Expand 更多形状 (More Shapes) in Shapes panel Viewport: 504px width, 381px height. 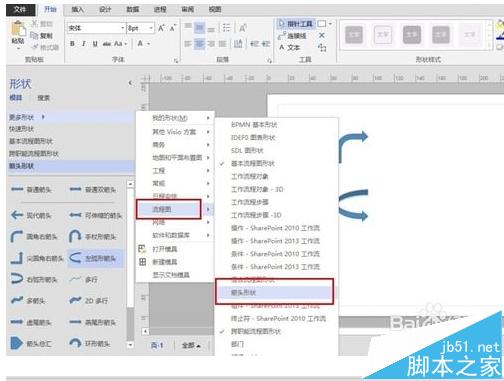click(x=71, y=117)
